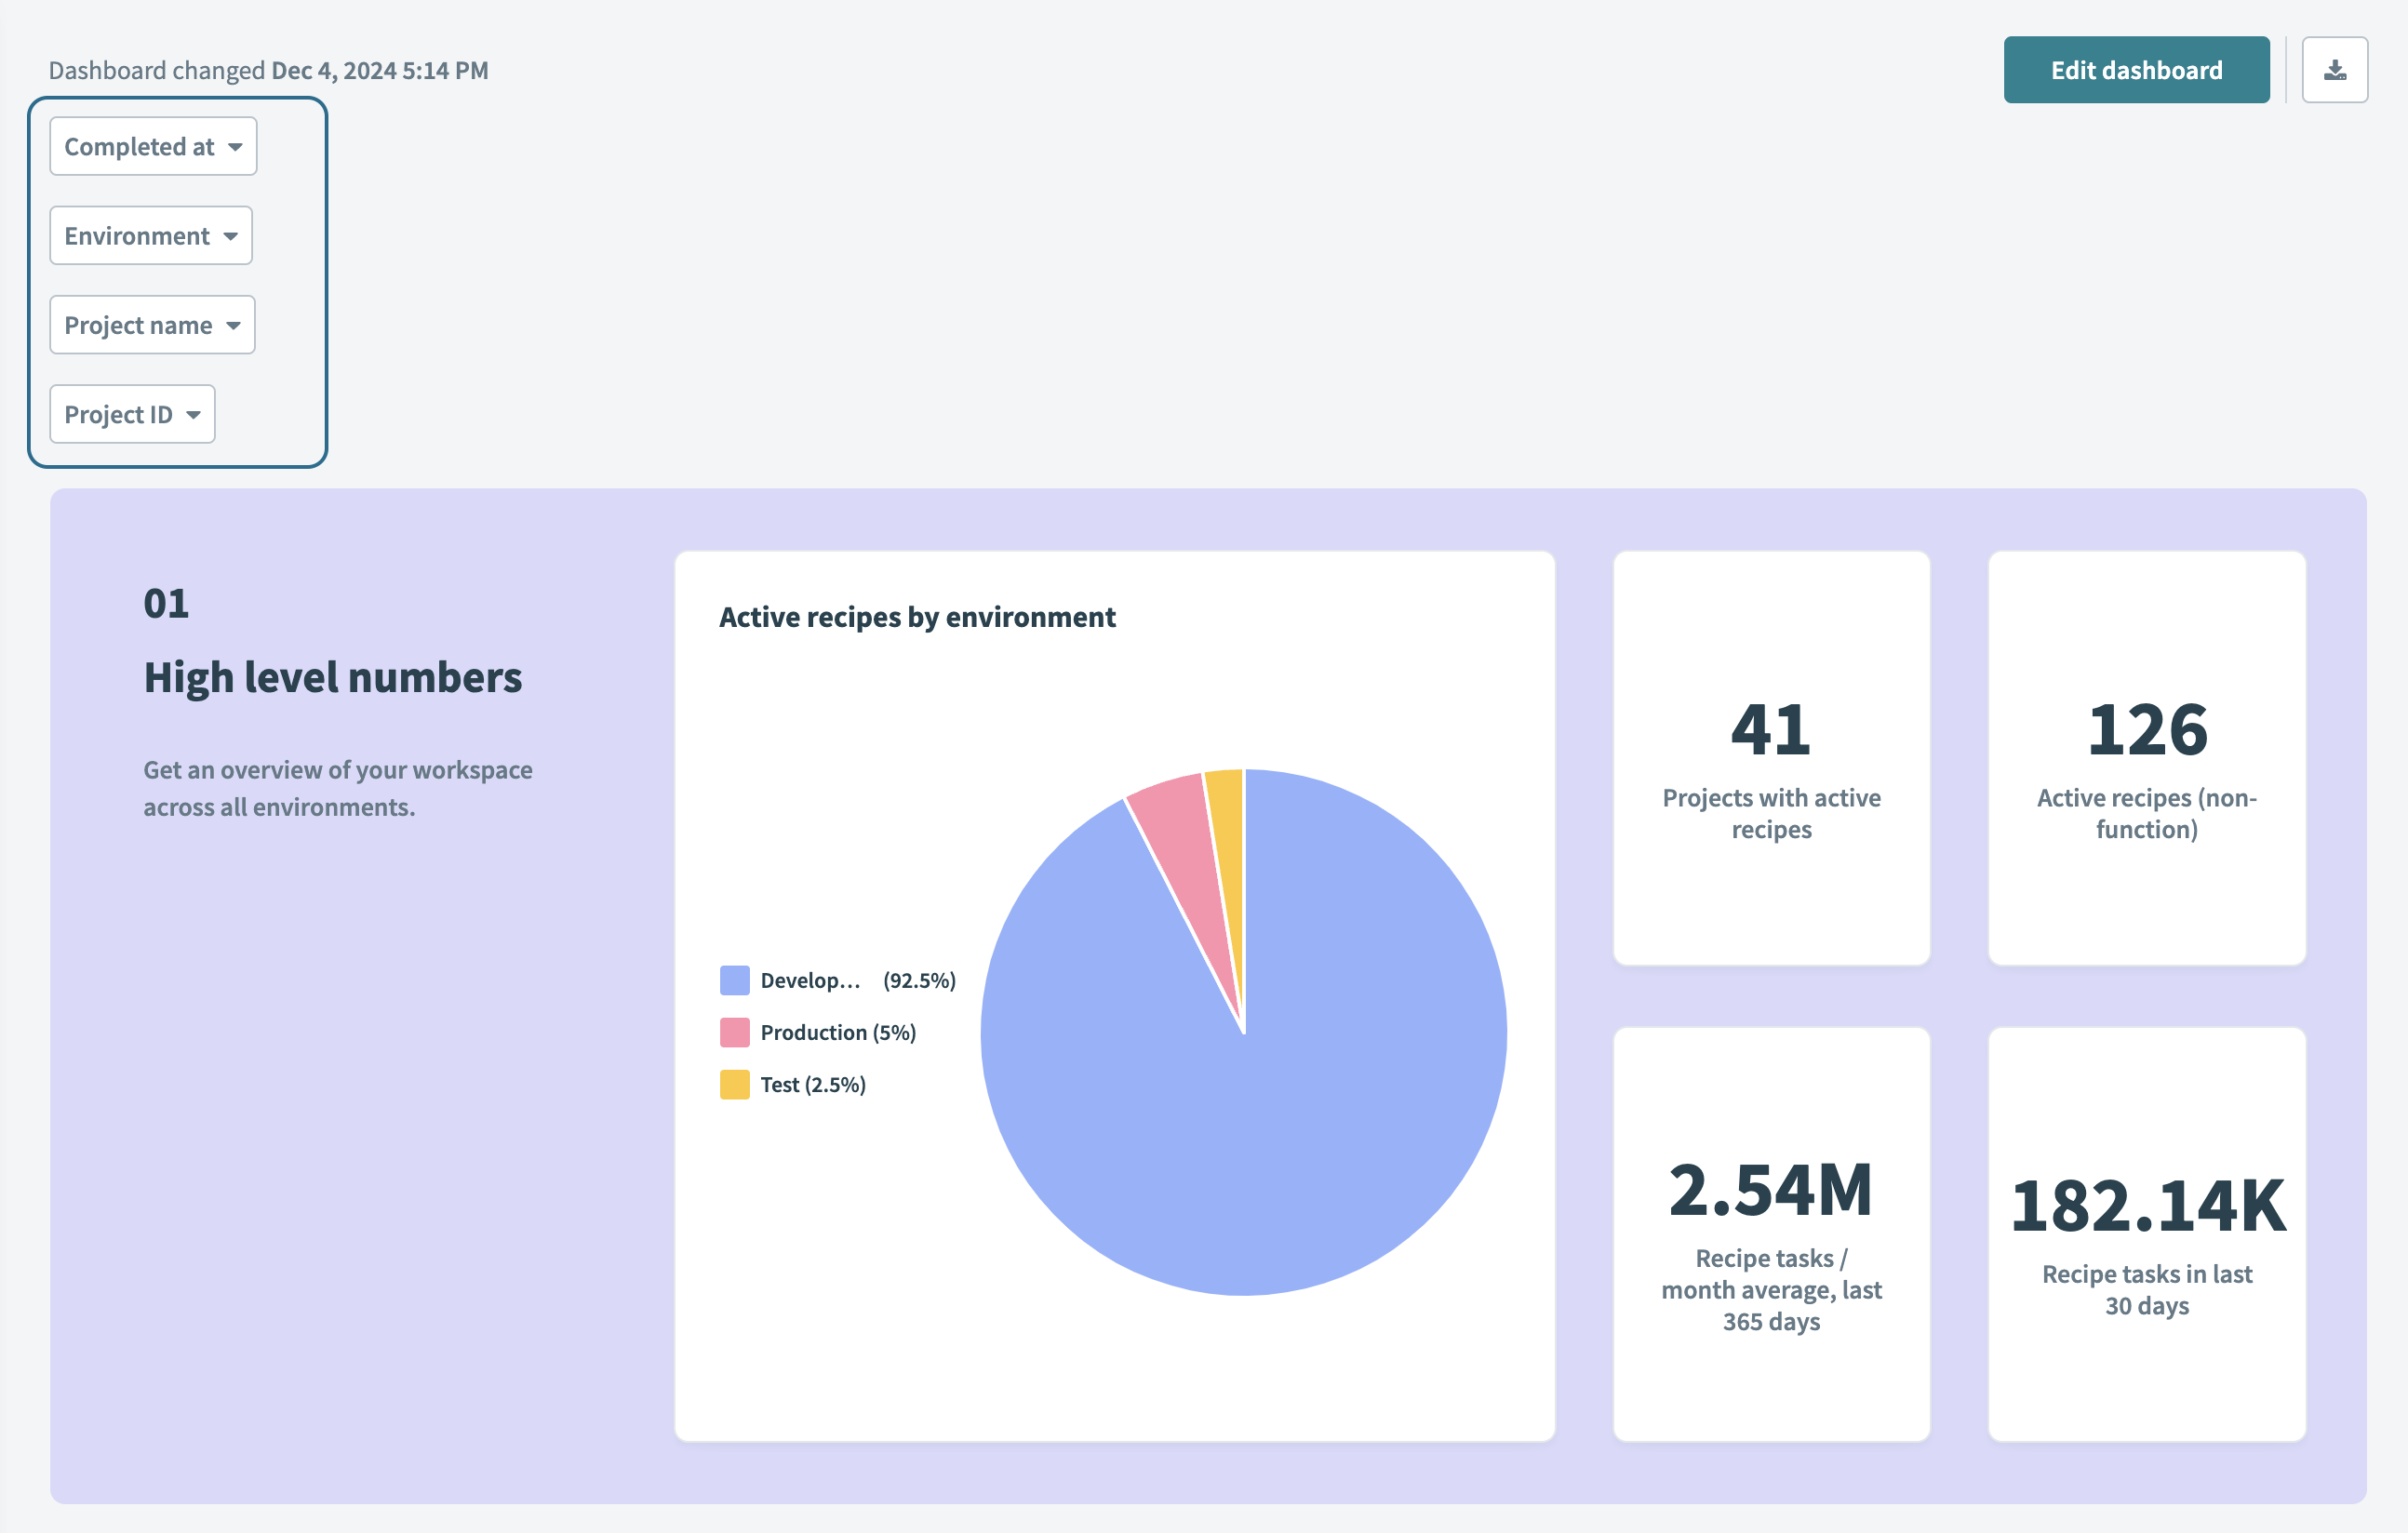This screenshot has width=2408, height=1533.
Task: Toggle the Development legend entry visibility
Action: (x=810, y=980)
